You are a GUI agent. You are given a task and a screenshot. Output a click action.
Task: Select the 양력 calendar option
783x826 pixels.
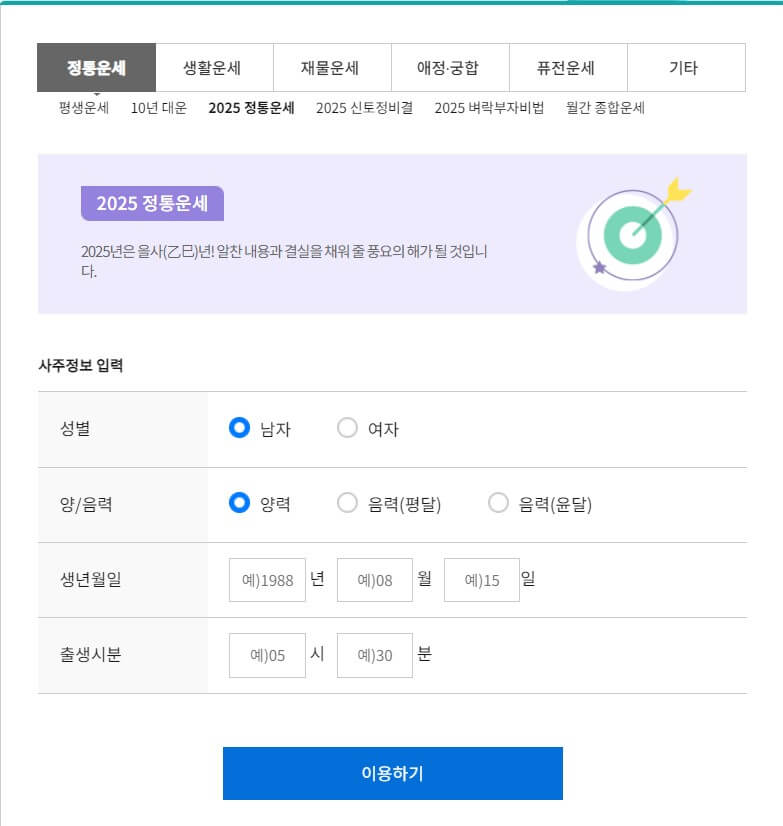pyautogui.click(x=239, y=504)
